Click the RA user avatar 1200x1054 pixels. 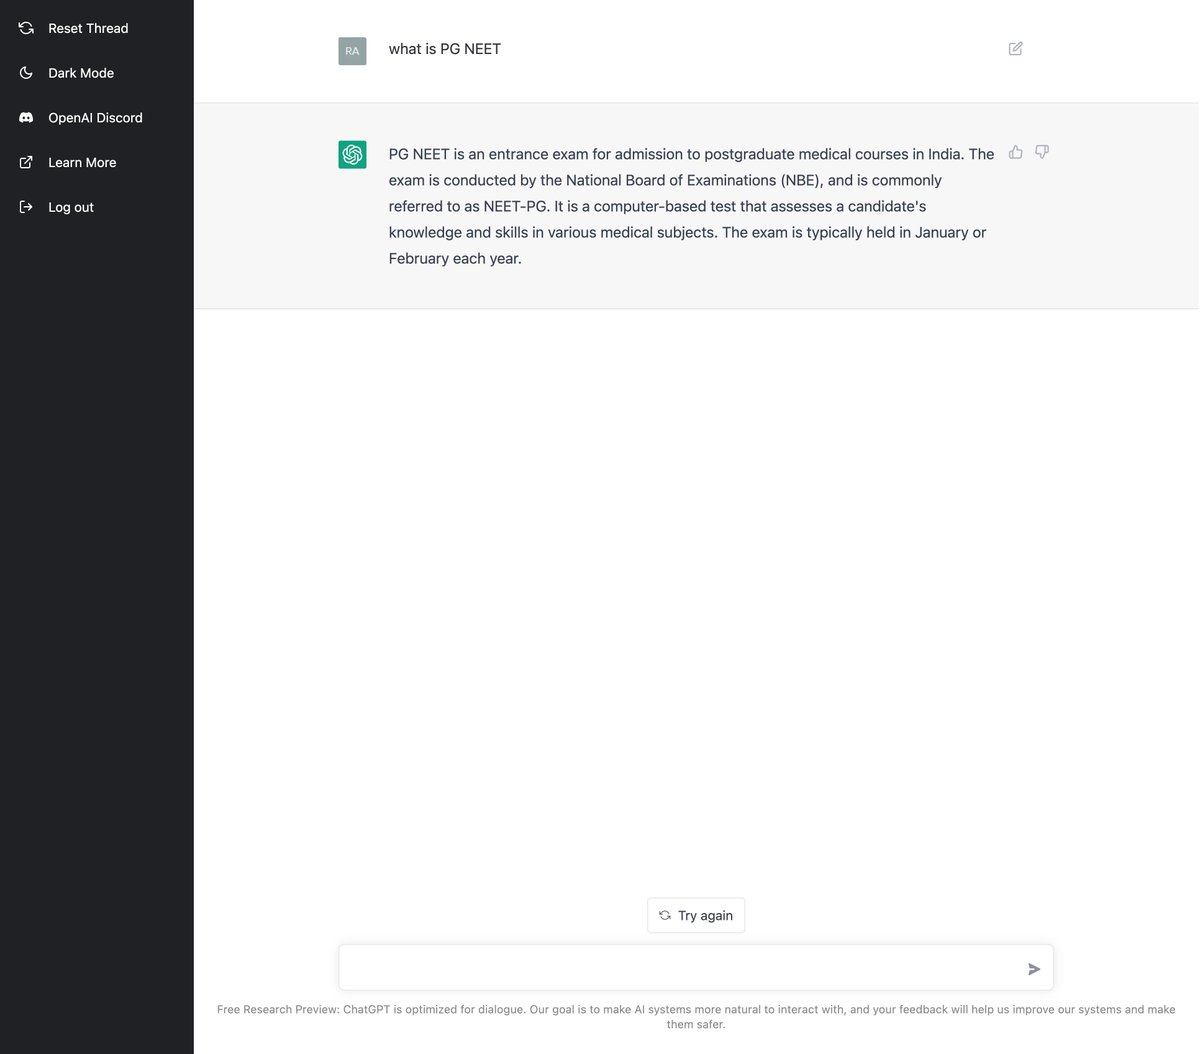pos(352,51)
